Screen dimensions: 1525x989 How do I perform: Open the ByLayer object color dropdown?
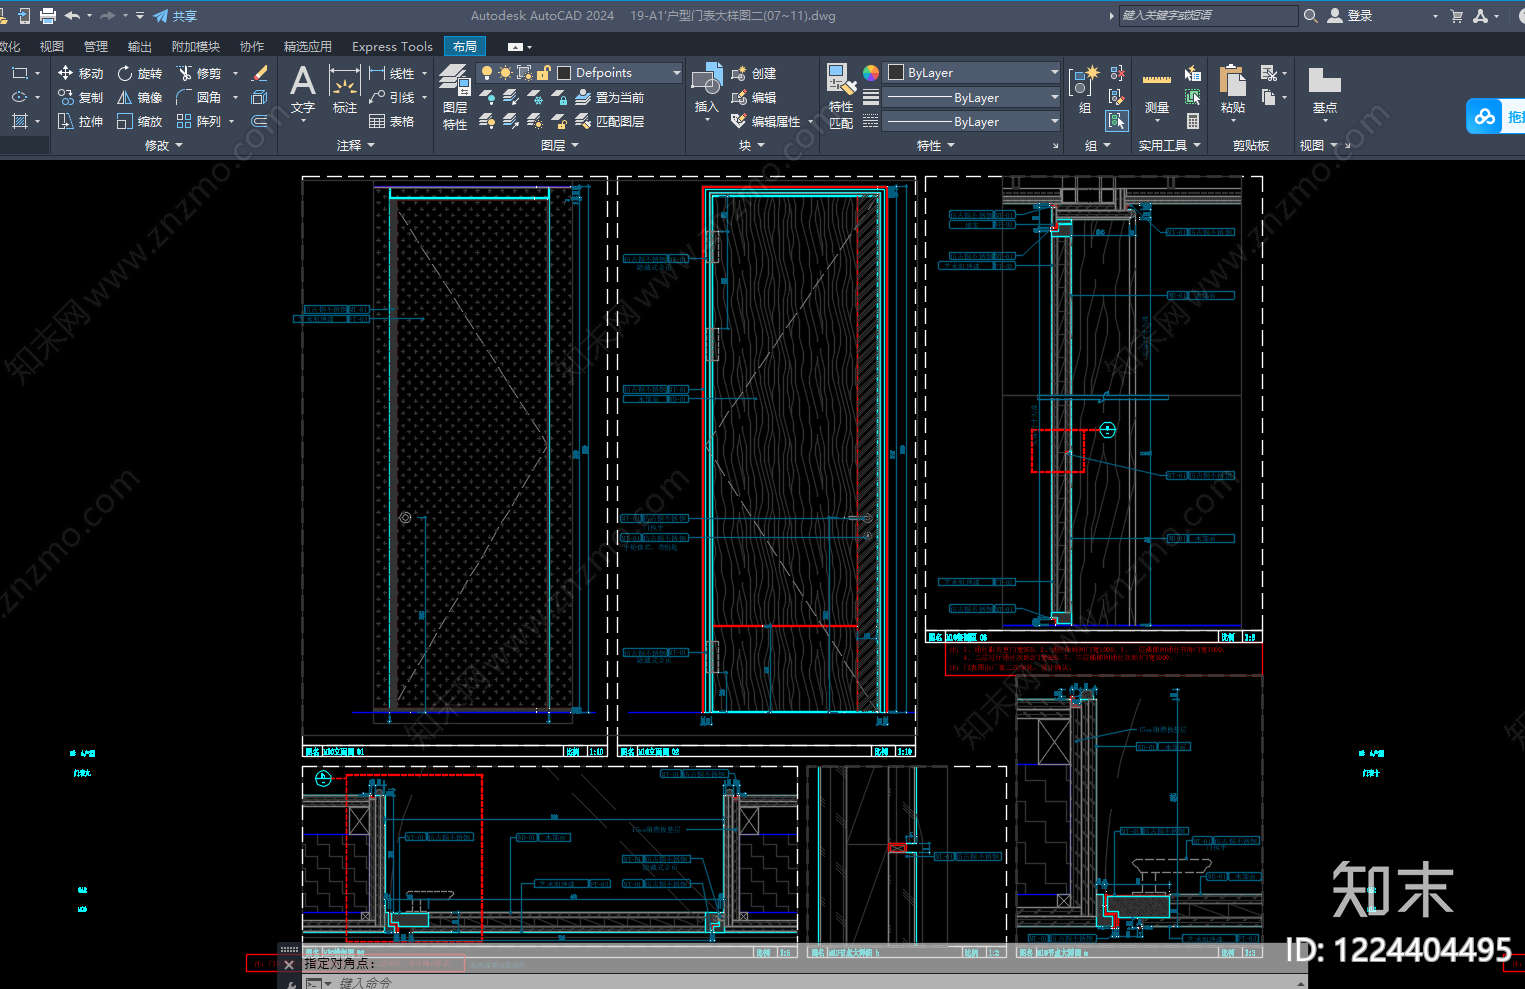click(1054, 73)
